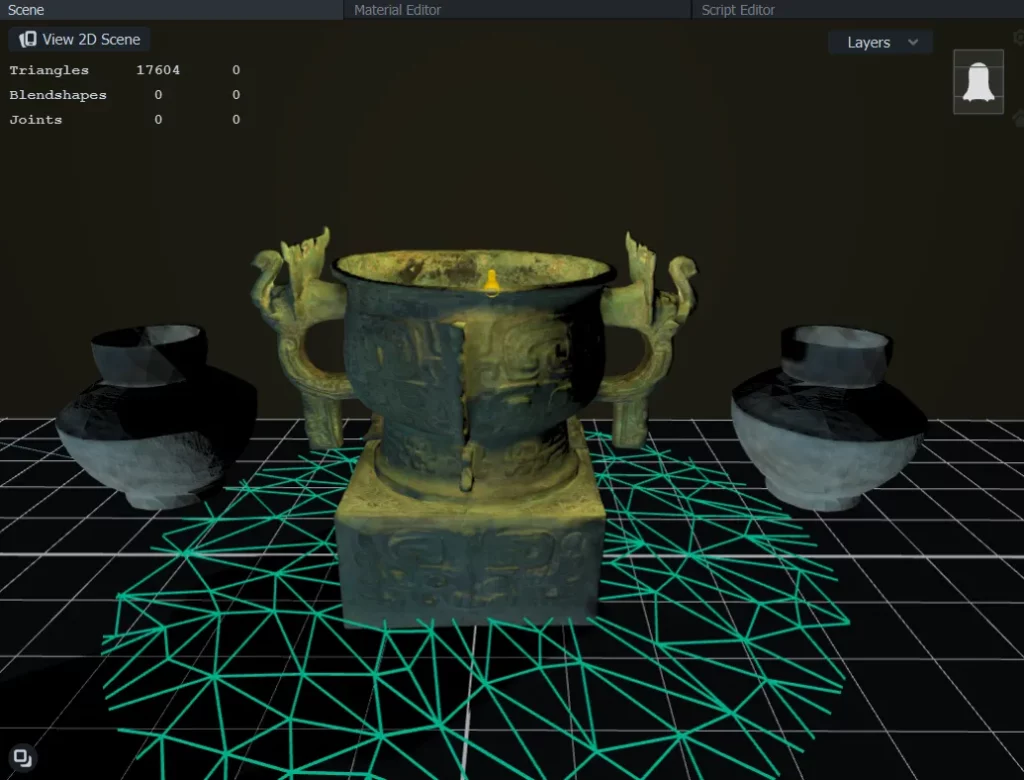The height and width of the screenshot is (780, 1024).
Task: Click the View 2D Scene button
Action: pyautogui.click(x=80, y=39)
